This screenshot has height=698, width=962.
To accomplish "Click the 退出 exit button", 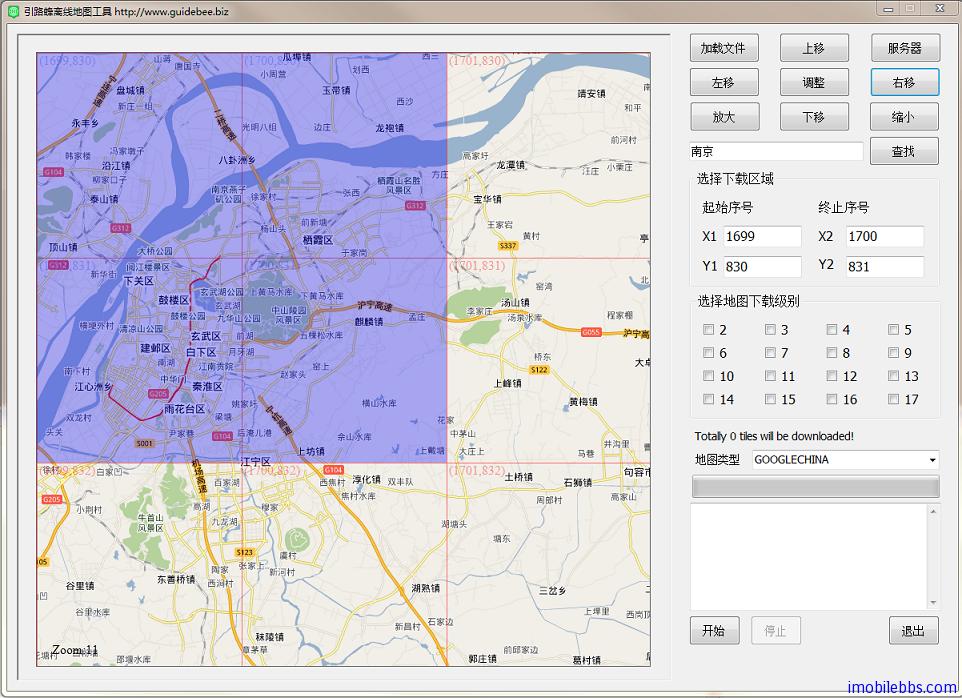I will pos(913,631).
